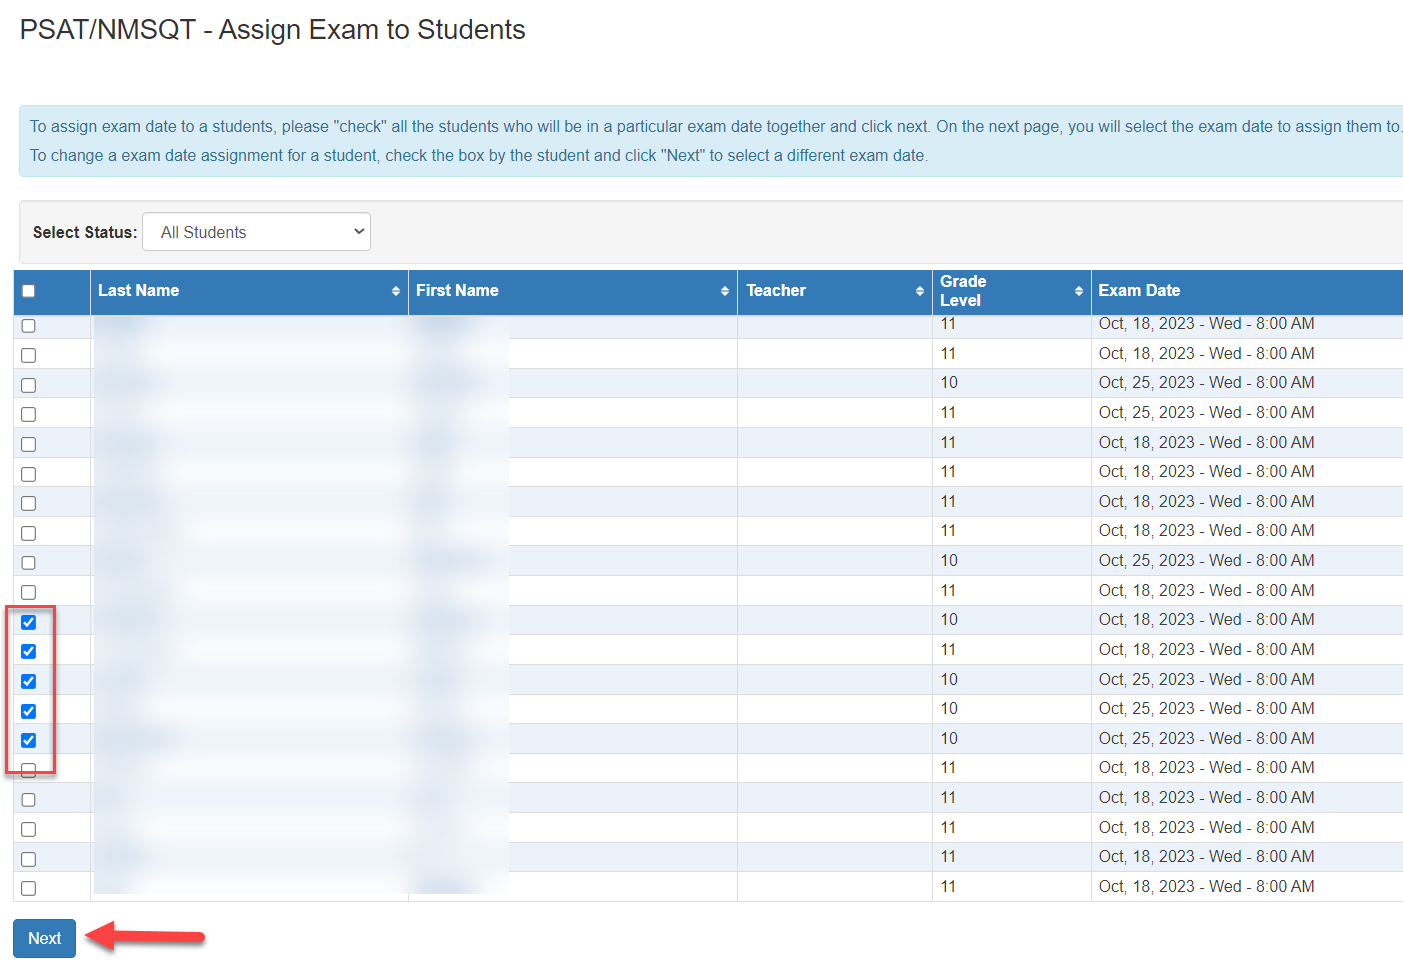The image size is (1403, 964).
Task: Sort by the Grade Level column header
Action: click(1011, 291)
